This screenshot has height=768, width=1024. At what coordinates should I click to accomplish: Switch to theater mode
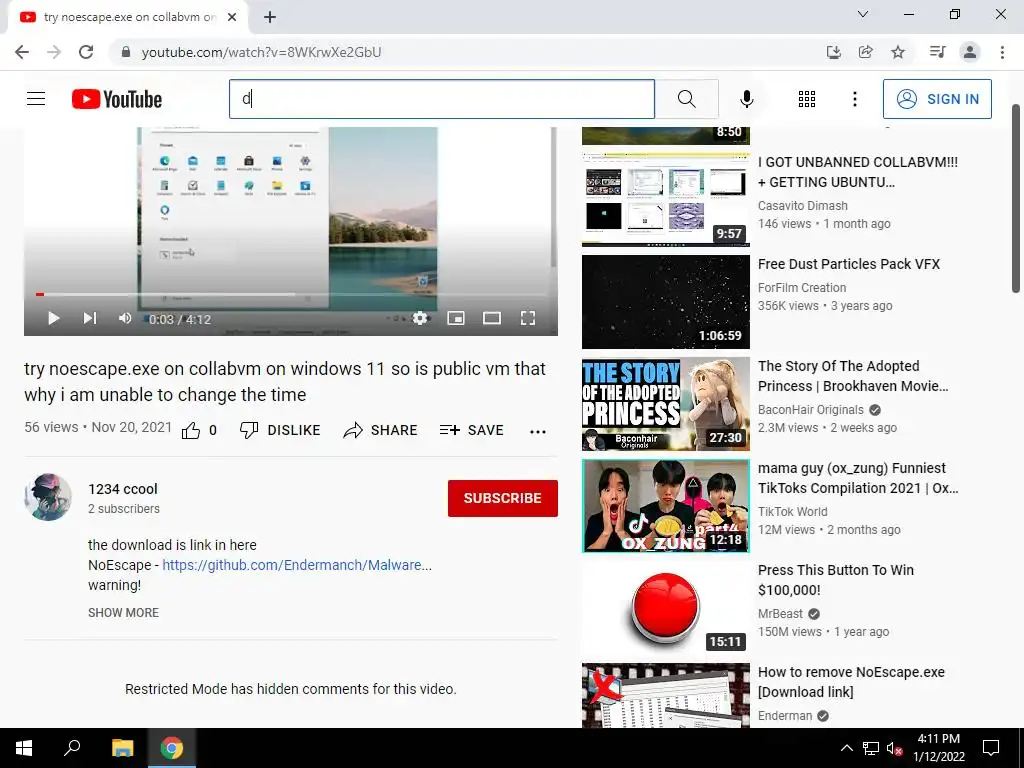pyautogui.click(x=492, y=318)
